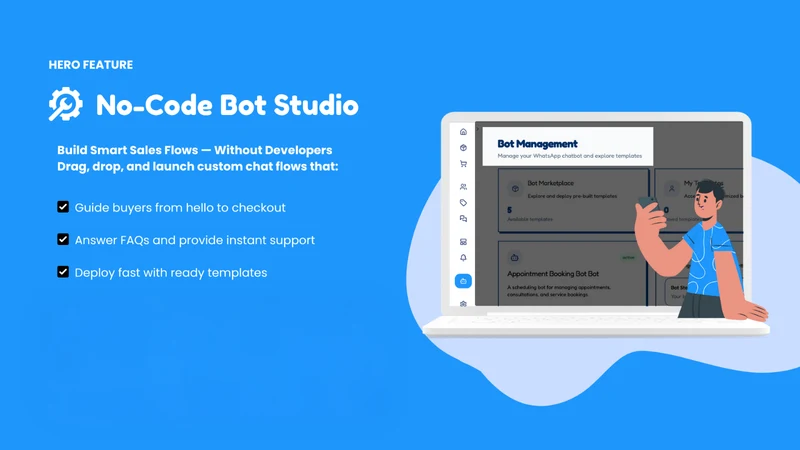The width and height of the screenshot is (800, 450).
Task: Click the storefront sidebar icon
Action: click(x=463, y=241)
